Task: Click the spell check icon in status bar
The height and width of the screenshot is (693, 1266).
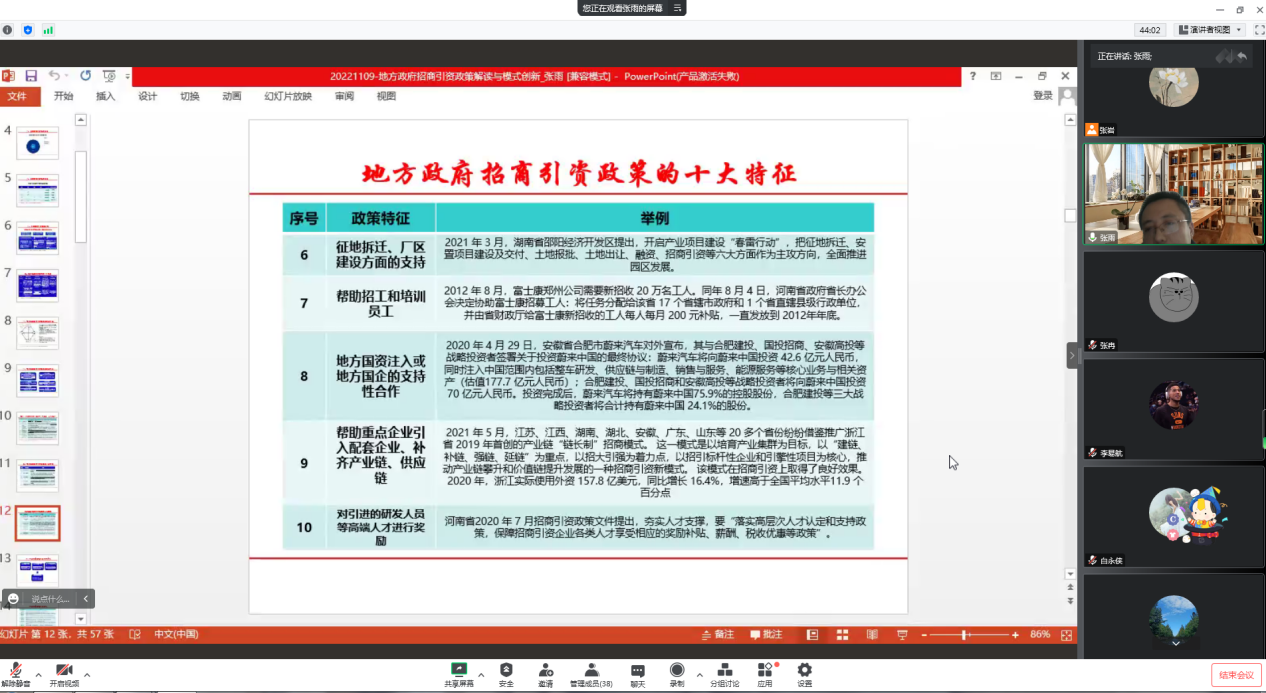Action: coord(135,634)
